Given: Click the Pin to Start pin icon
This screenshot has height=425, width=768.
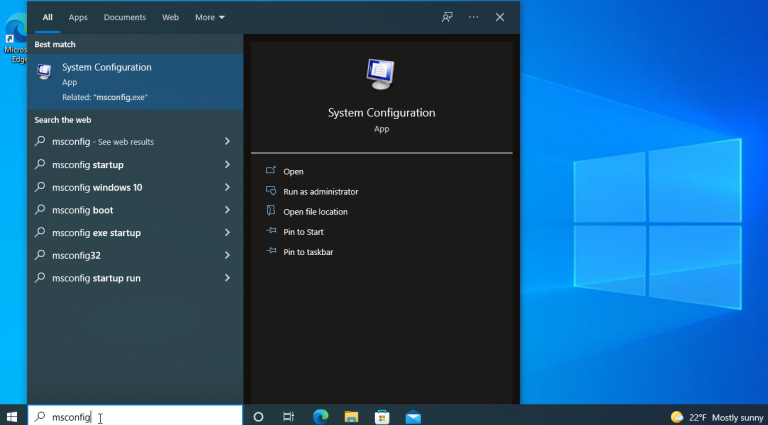Looking at the screenshot, I should coord(271,231).
